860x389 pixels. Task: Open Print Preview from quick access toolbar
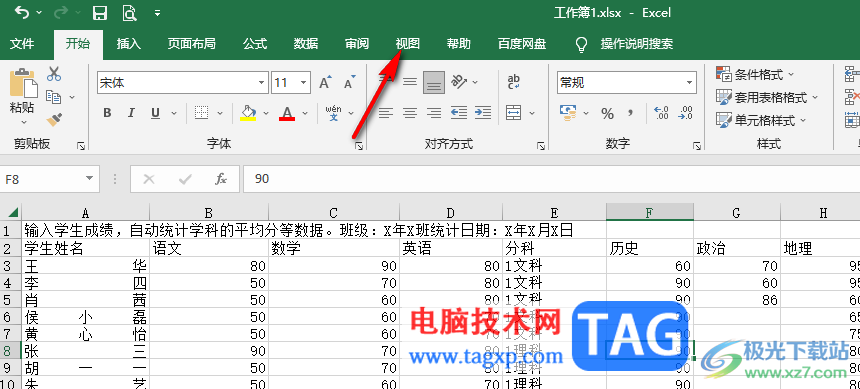[x=129, y=13]
